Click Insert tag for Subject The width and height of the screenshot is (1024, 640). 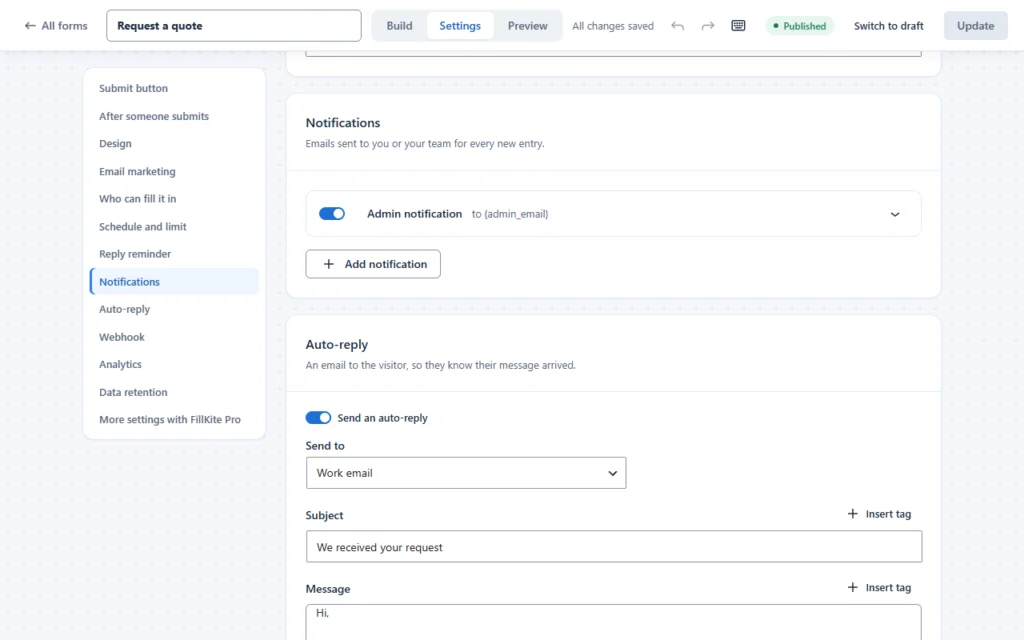click(879, 514)
